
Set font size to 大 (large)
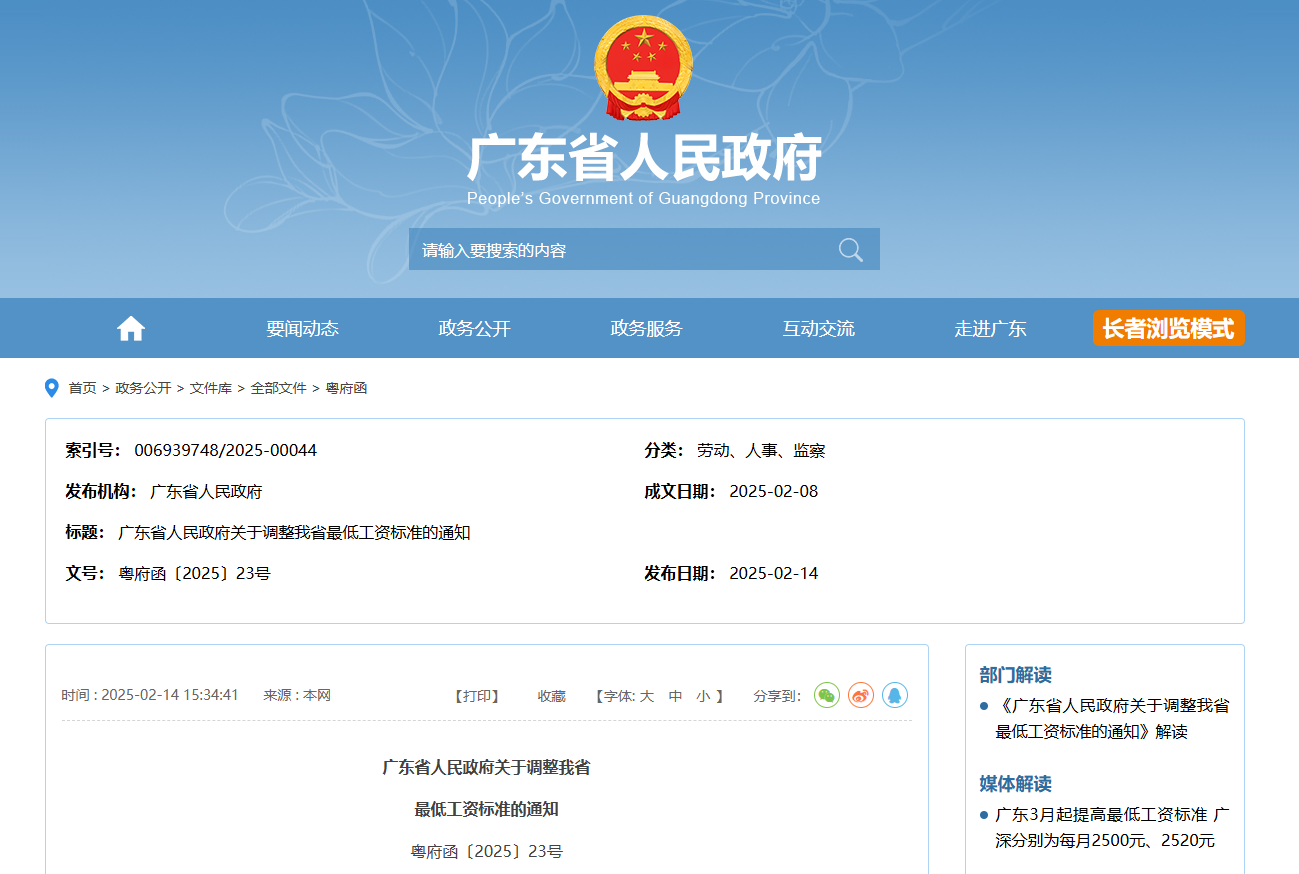[646, 696]
